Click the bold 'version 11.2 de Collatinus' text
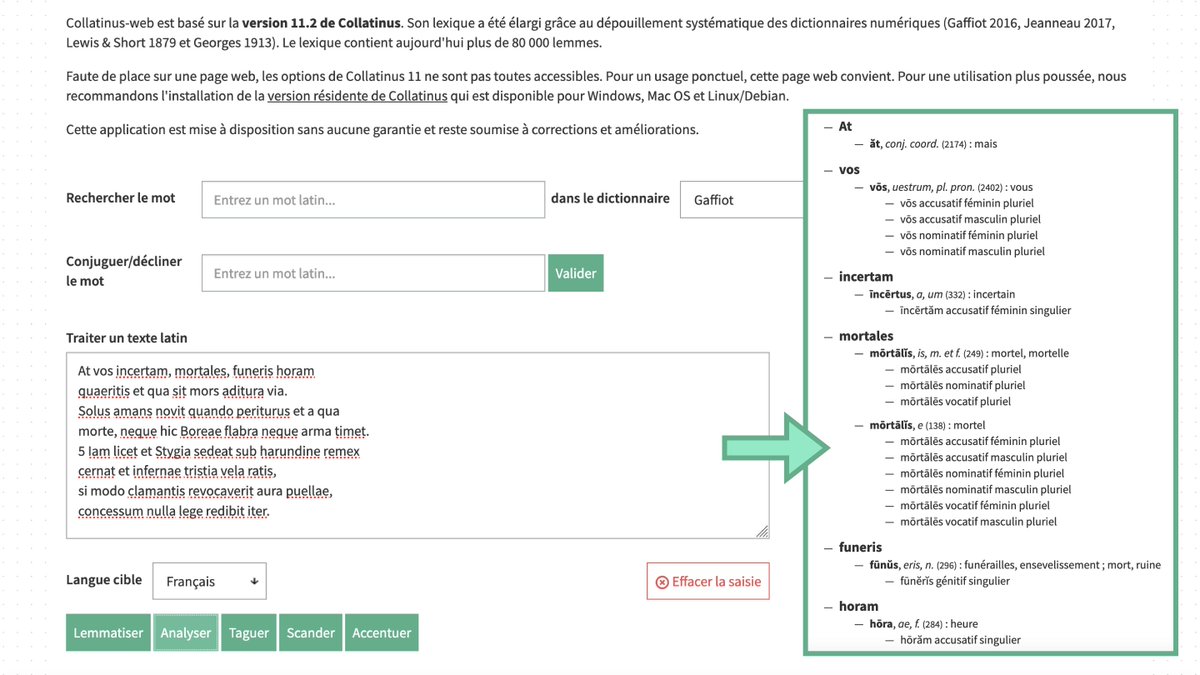 pyautogui.click(x=322, y=22)
